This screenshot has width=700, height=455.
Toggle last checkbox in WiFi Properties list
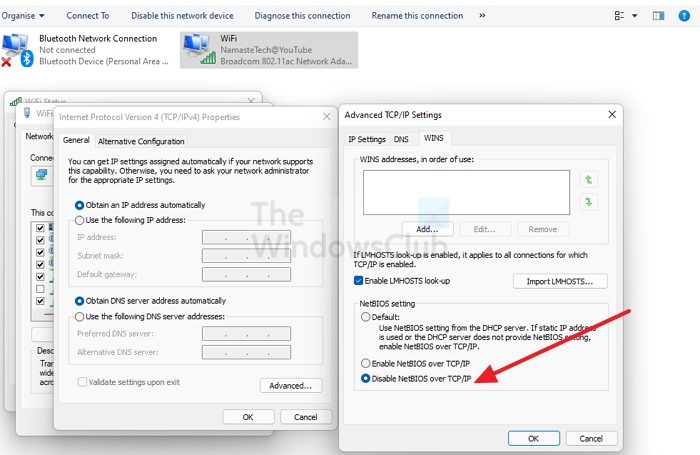pos(40,301)
